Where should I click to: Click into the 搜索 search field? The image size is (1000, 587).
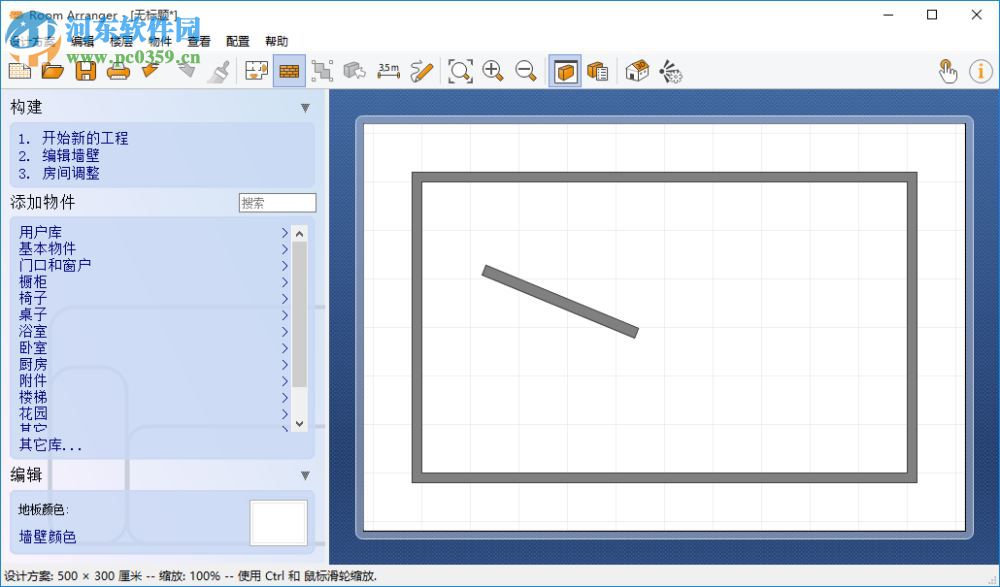277,203
